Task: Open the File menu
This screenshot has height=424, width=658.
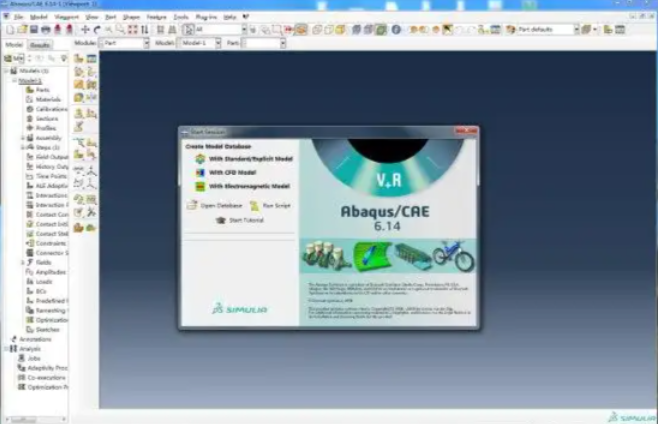Action: click(18, 17)
